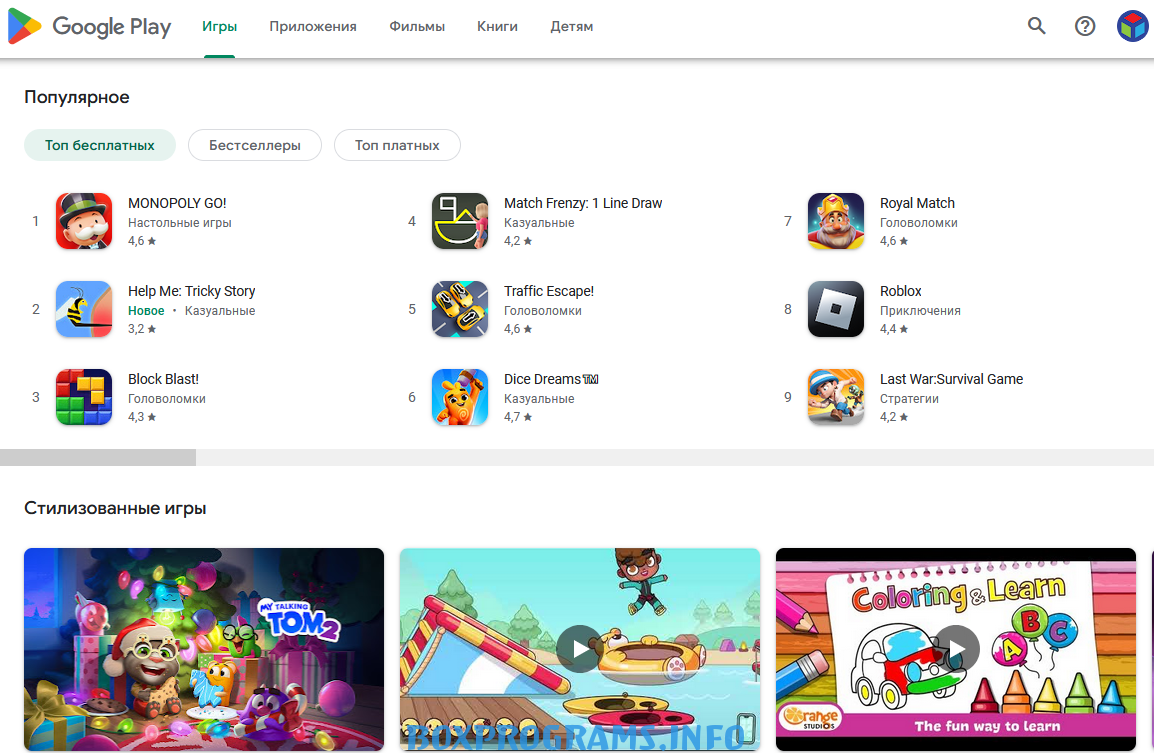Open the Help Me: Tricky Story title
The height and width of the screenshot is (753, 1154).
pyautogui.click(x=191, y=291)
